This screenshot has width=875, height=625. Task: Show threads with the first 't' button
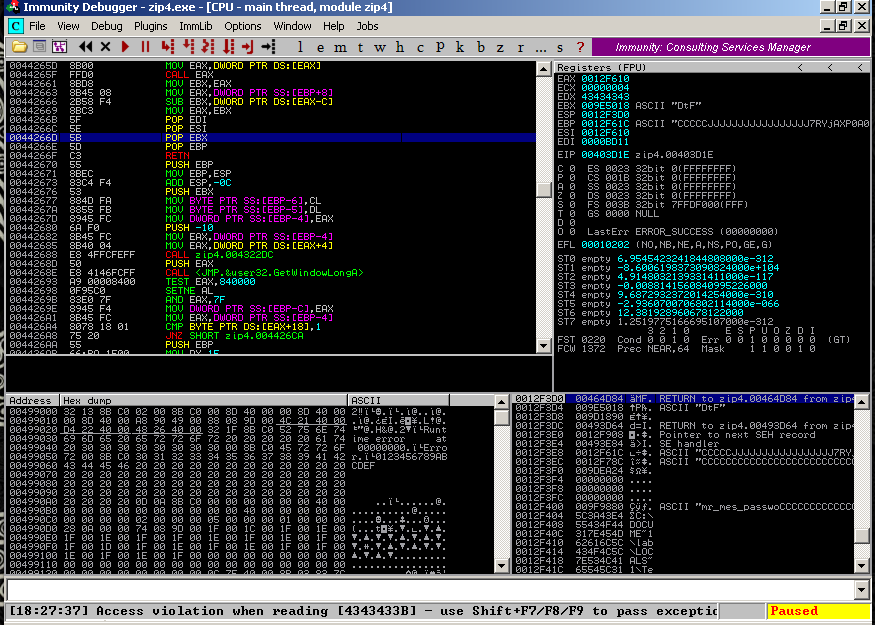360,47
